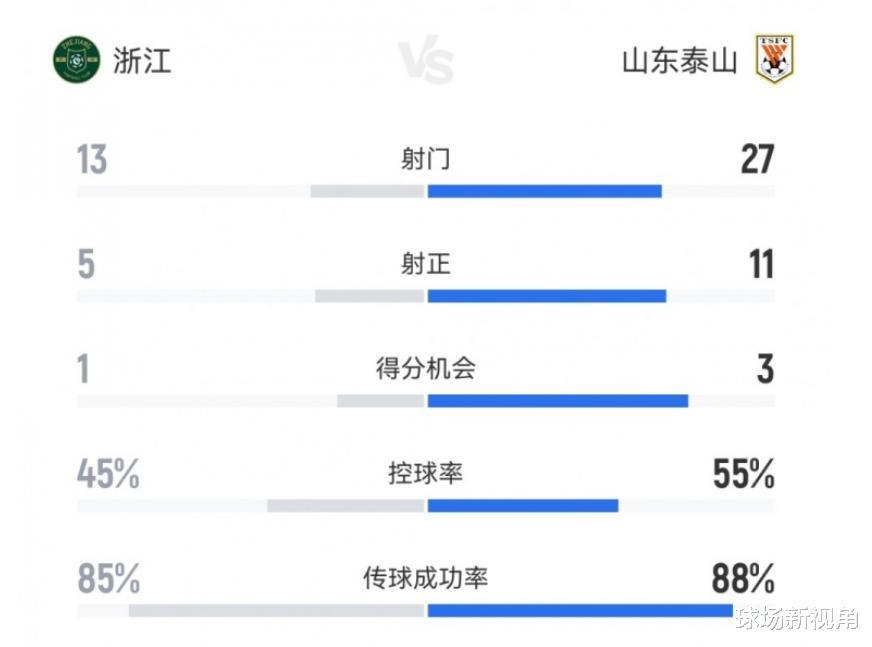Click the 传球成功率 pass accuracy label
Image resolution: width=872 pixels, height=647 pixels.
(x=426, y=577)
